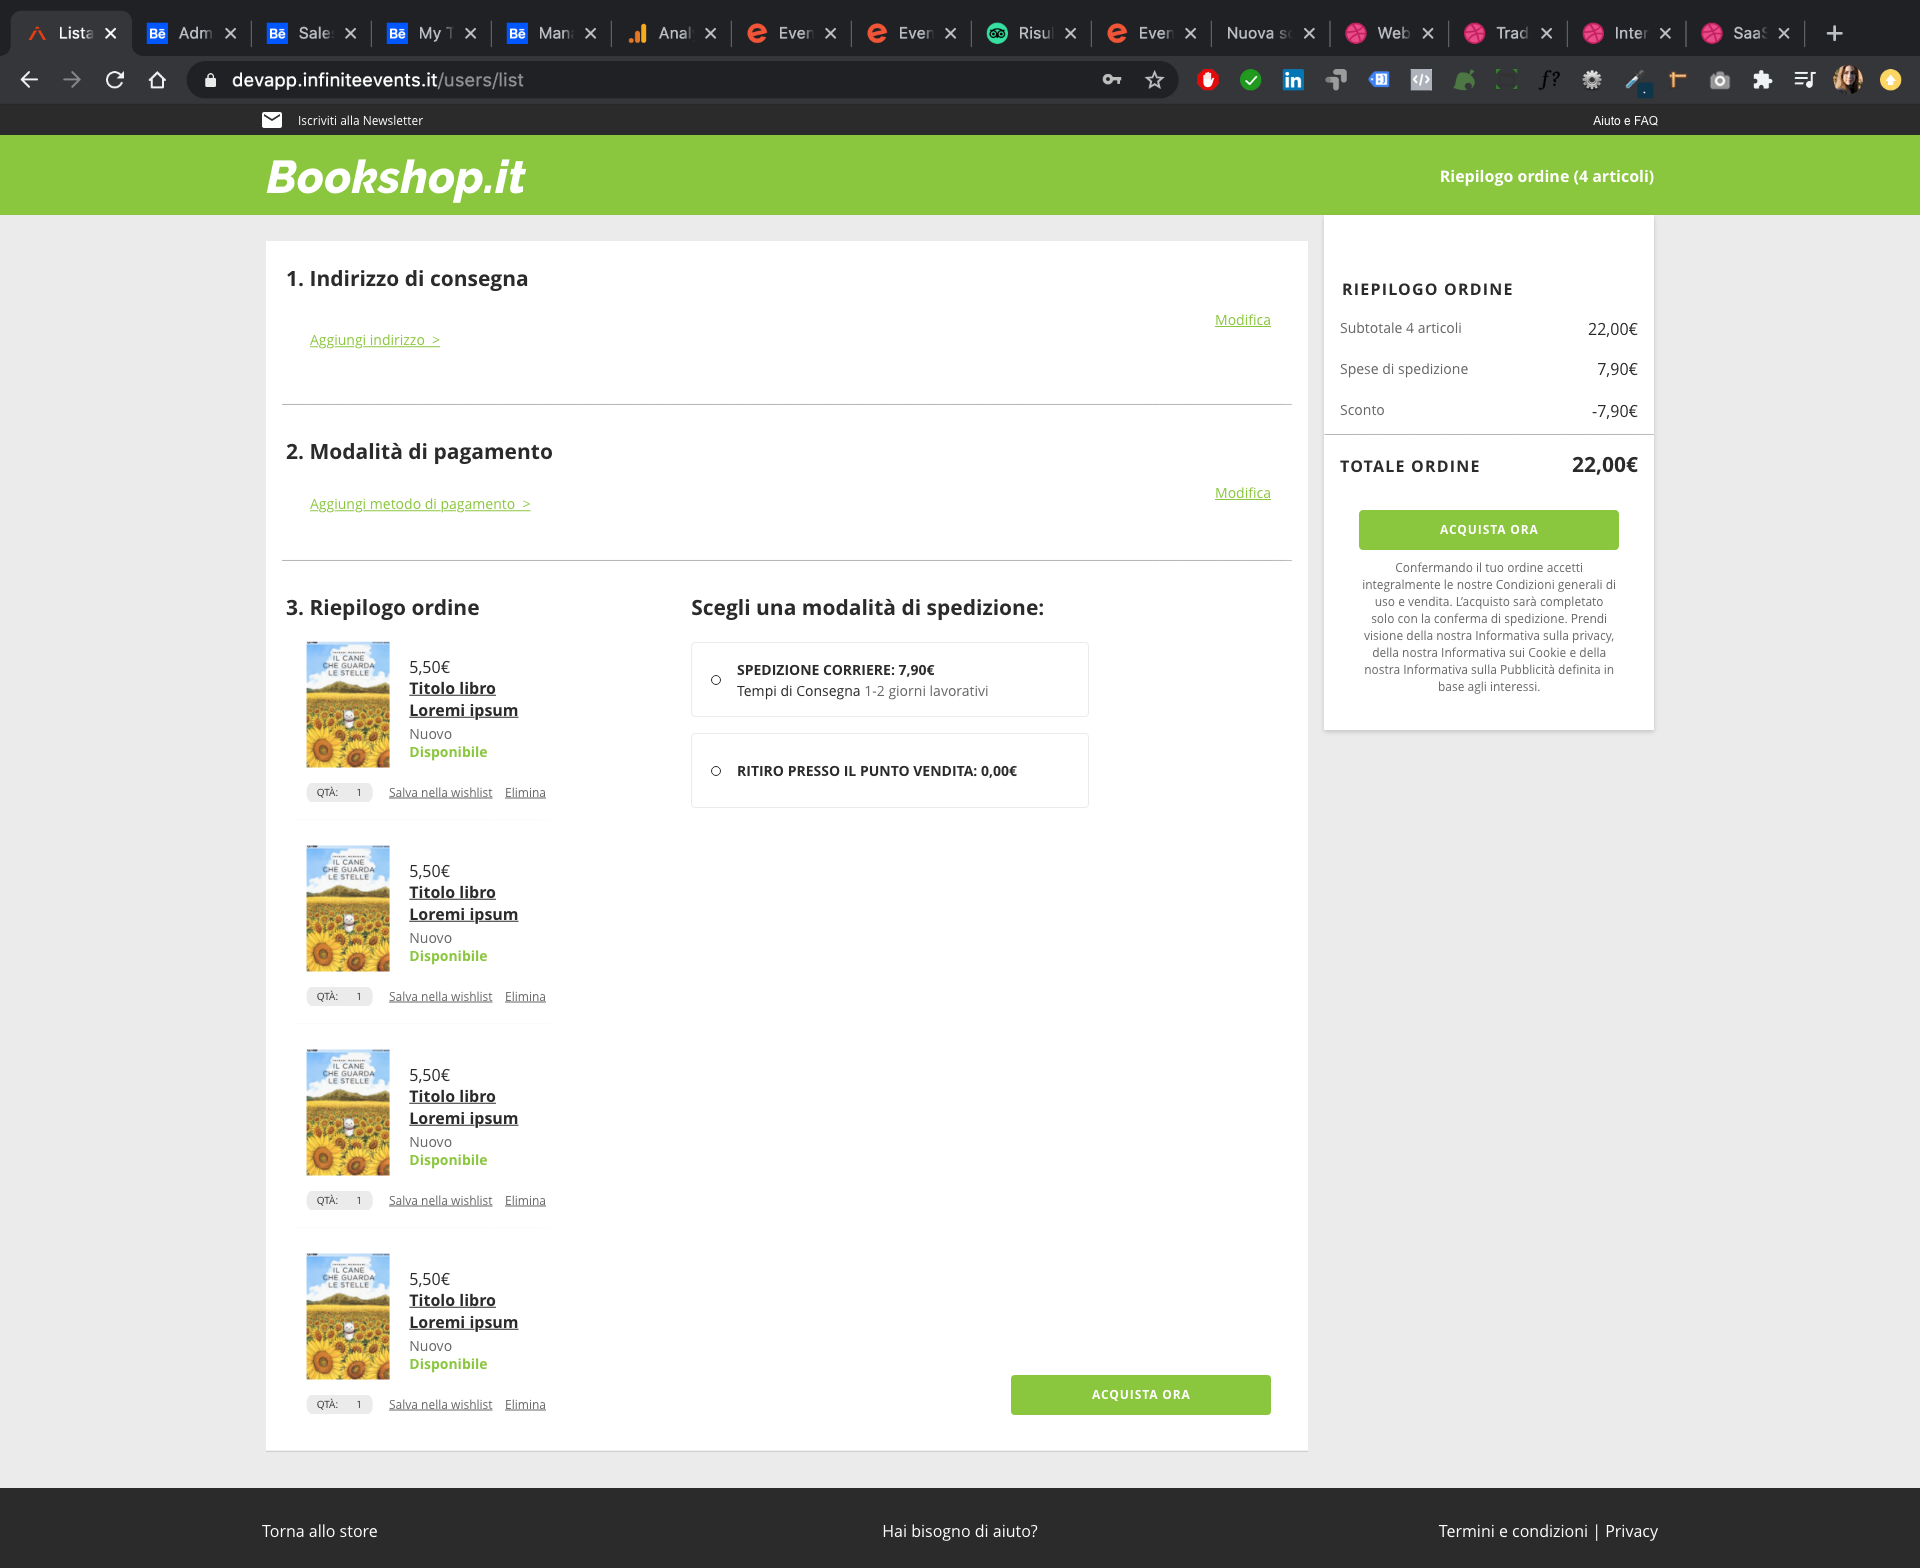
Task: Open the Chrome profile avatar
Action: [x=1848, y=80]
